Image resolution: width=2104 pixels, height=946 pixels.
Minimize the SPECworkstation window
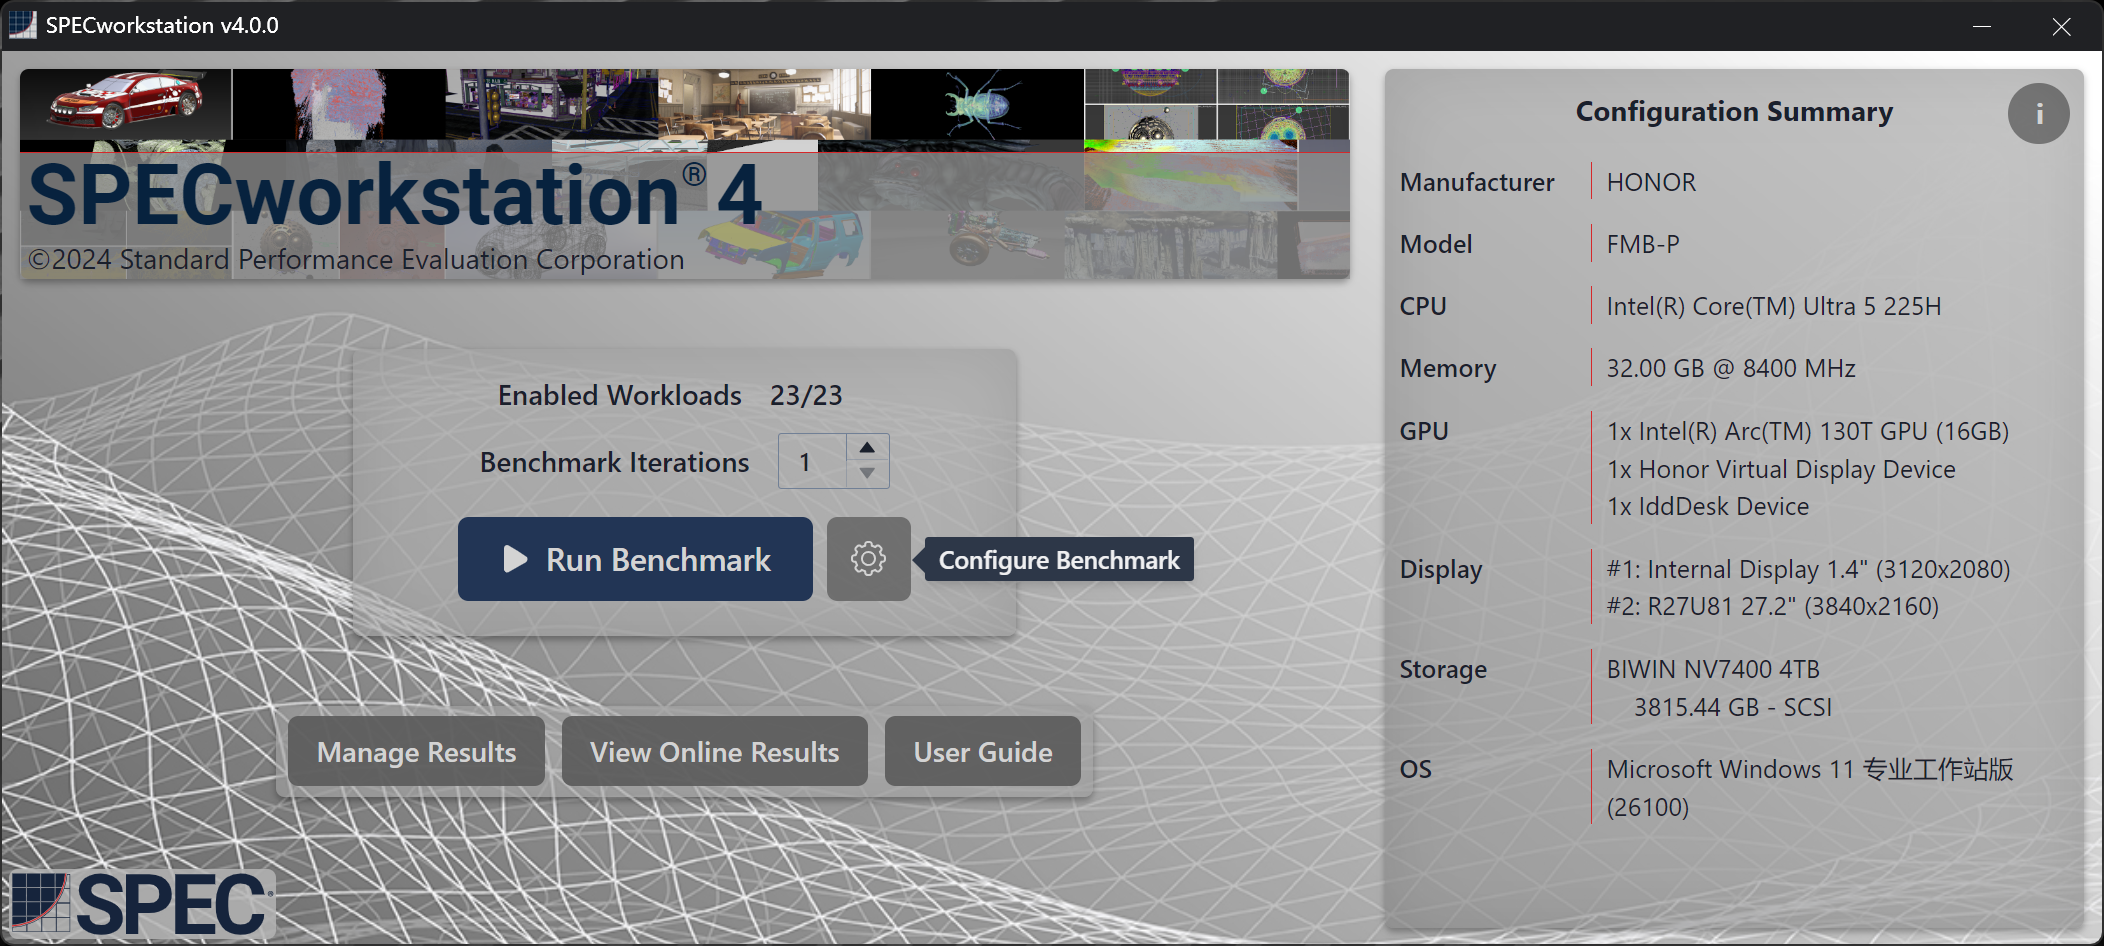tap(1982, 26)
